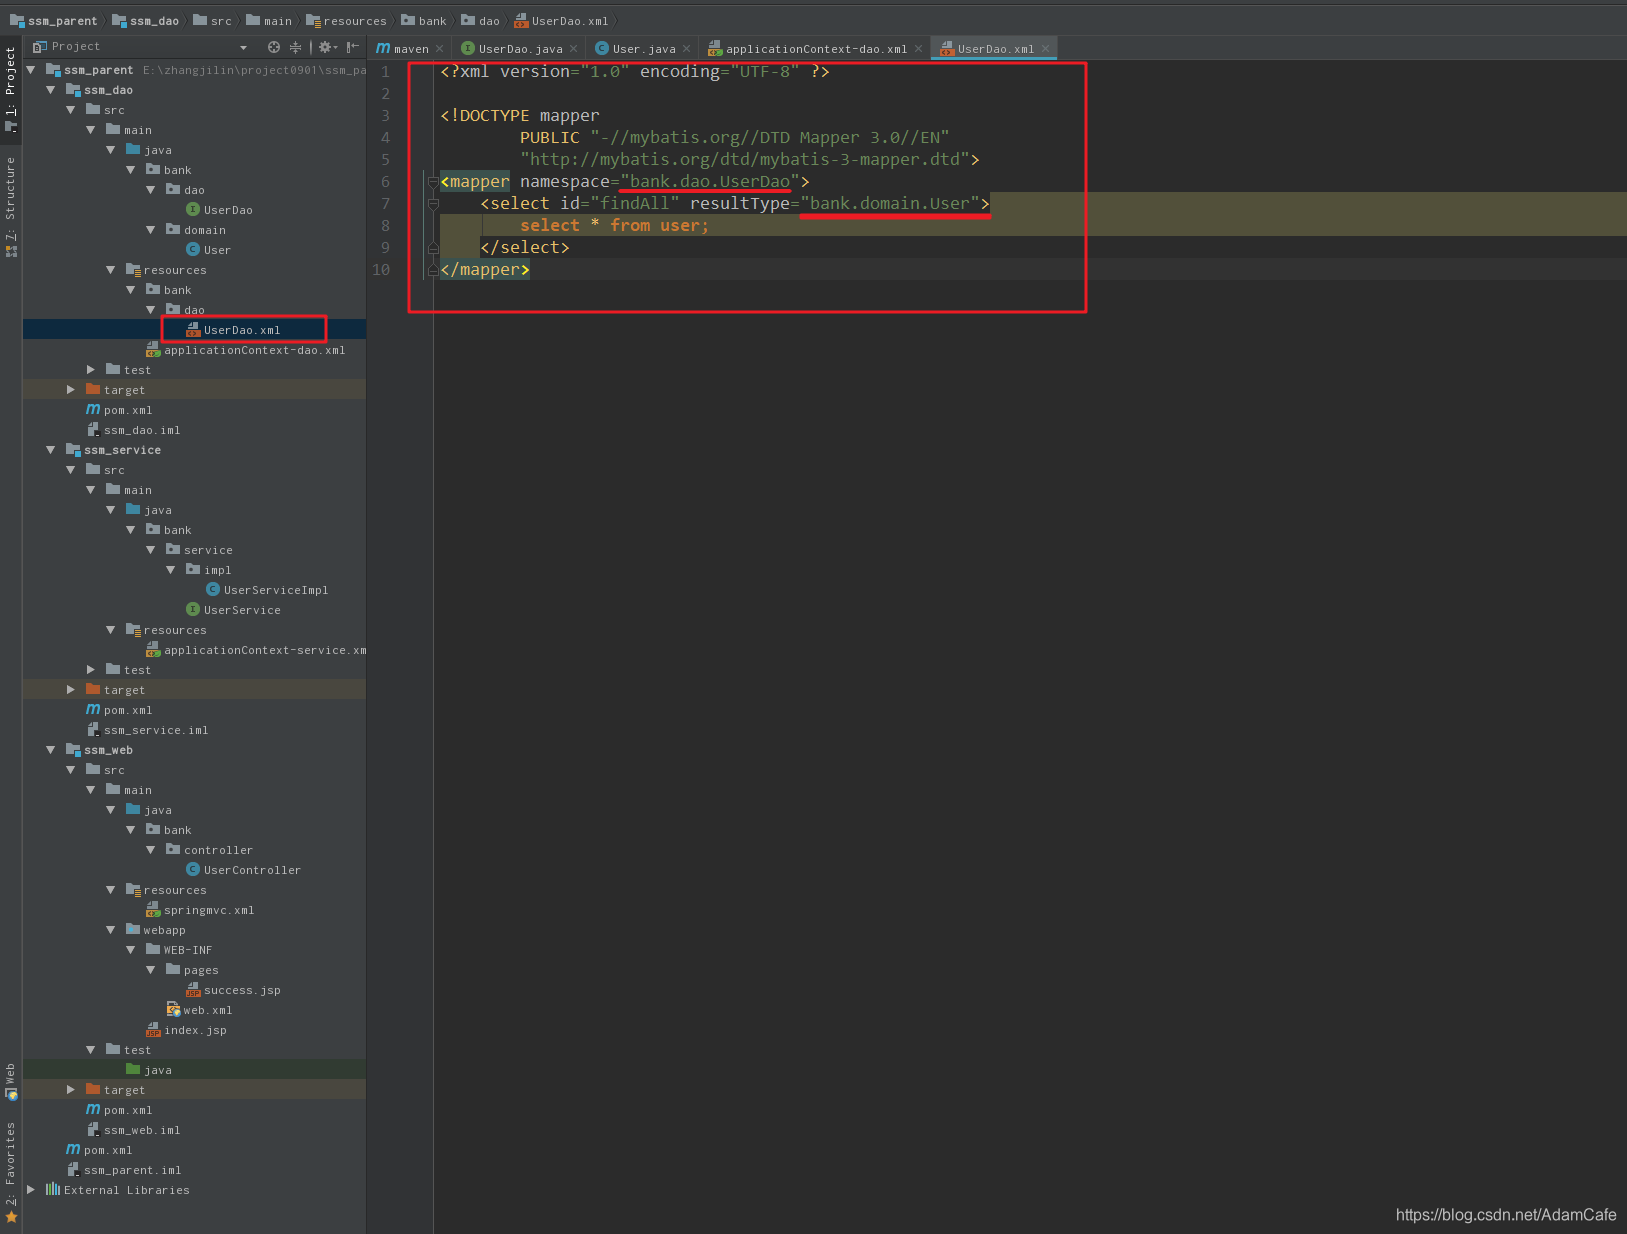The height and width of the screenshot is (1234, 1627).
Task: Close the UserDao.xml editor tab
Action: pos(1046,49)
